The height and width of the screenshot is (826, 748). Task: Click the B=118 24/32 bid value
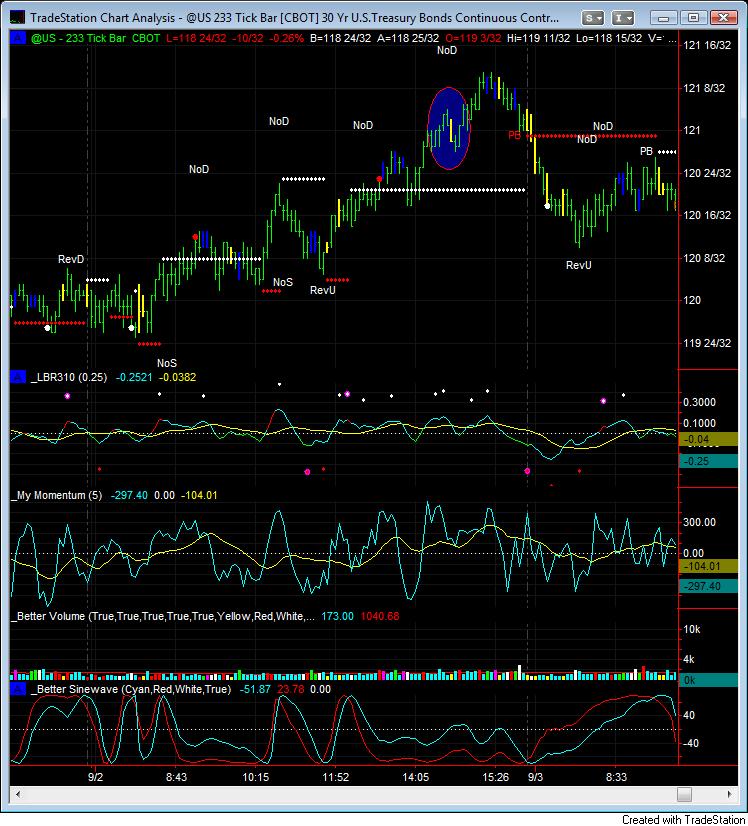[340, 38]
